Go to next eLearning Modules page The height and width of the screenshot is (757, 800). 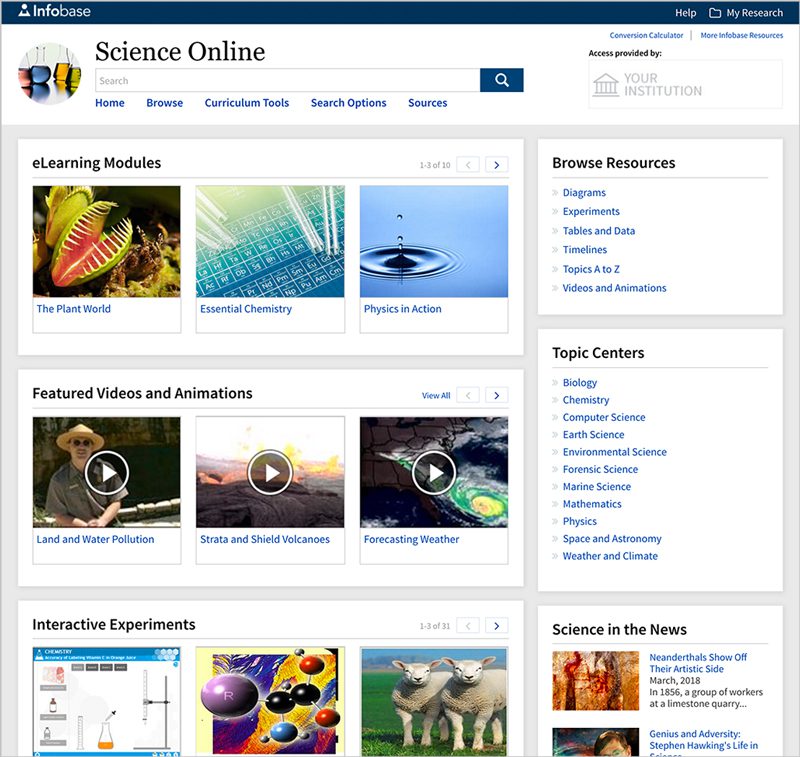click(x=496, y=165)
